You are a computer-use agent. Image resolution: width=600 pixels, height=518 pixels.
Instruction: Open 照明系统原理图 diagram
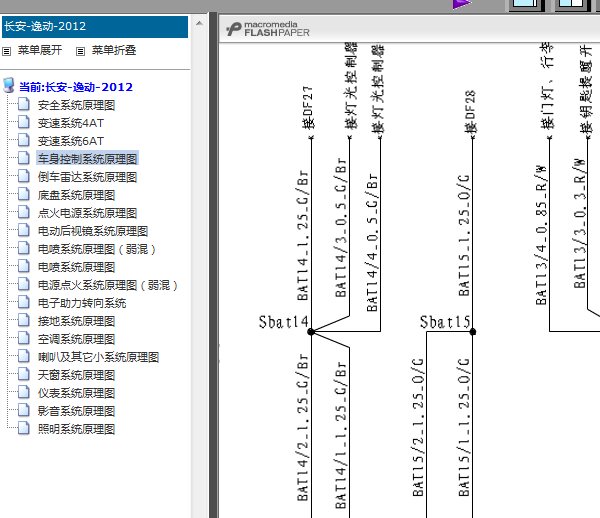[76, 429]
